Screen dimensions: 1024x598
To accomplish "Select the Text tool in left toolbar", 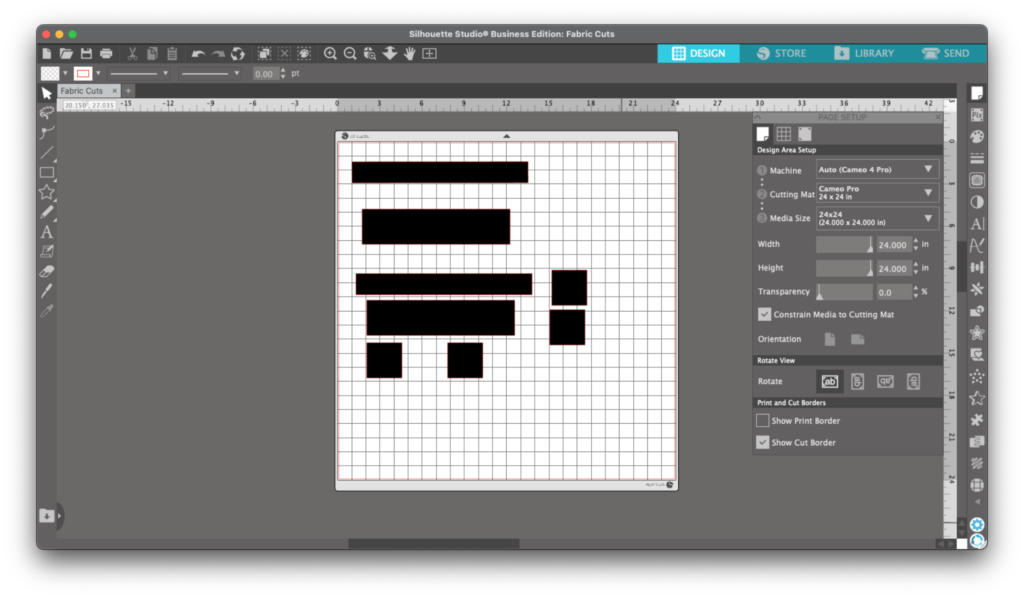I will point(46,232).
